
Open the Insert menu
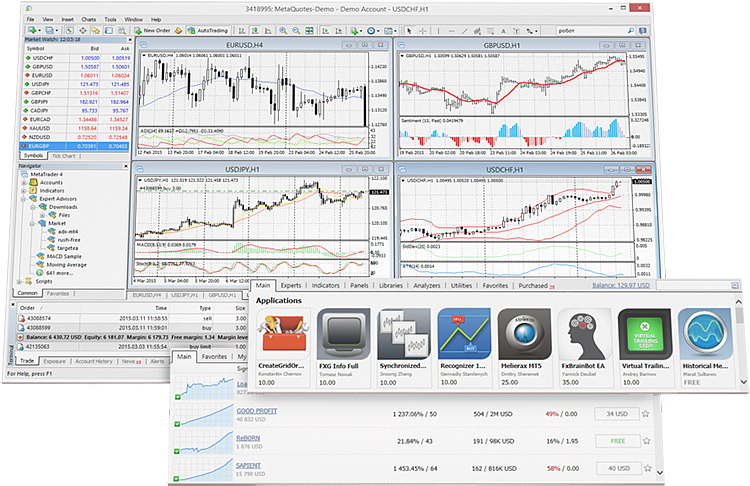(x=67, y=19)
